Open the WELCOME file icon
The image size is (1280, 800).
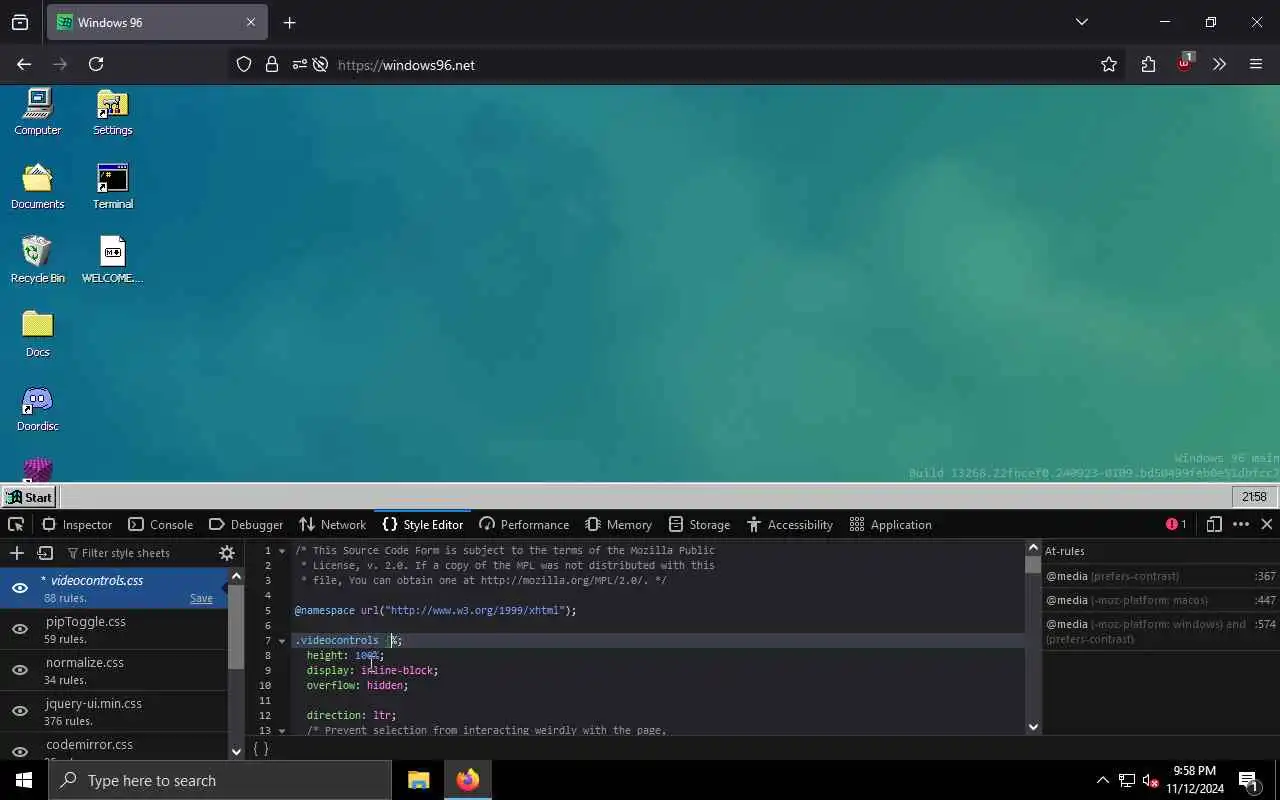tap(112, 260)
